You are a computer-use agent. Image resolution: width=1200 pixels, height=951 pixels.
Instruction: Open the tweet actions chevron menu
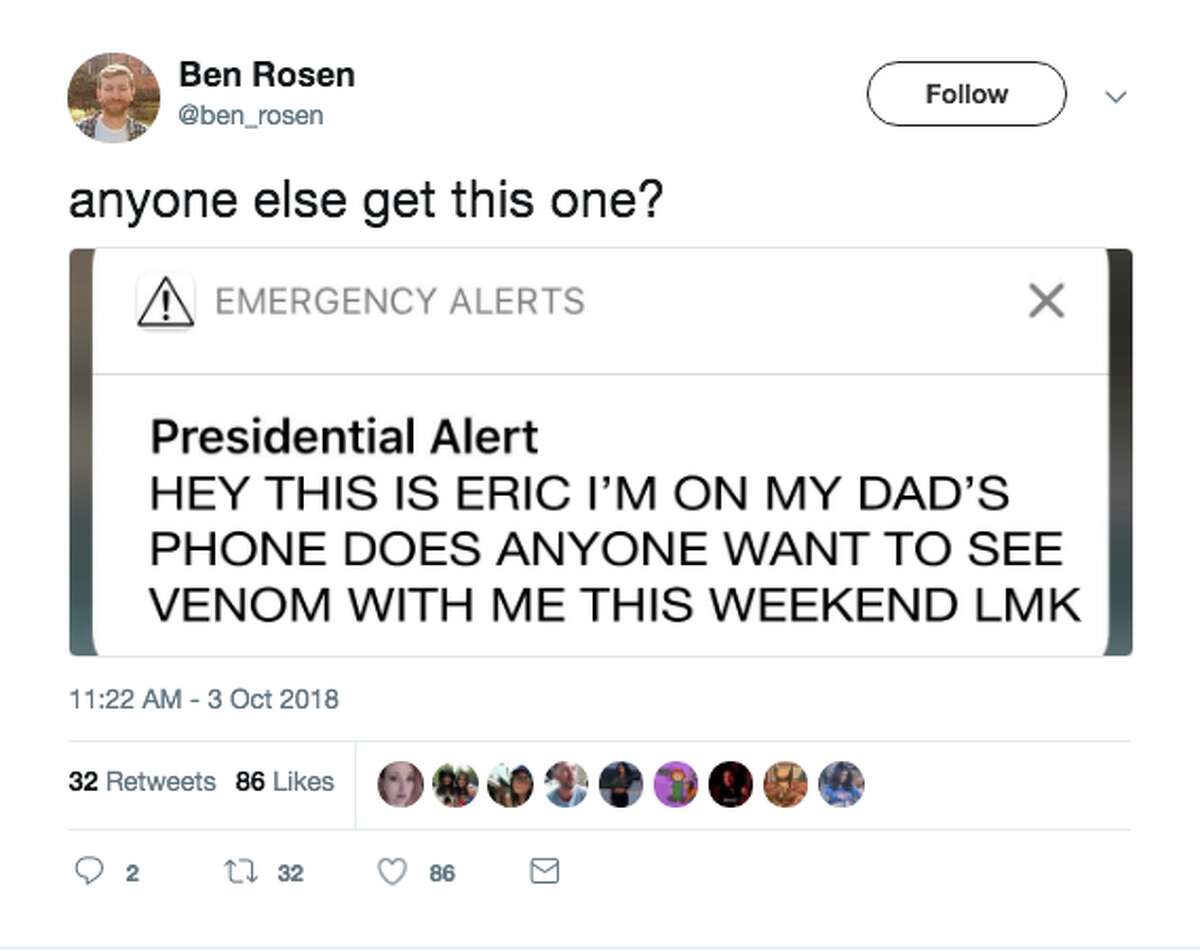pyautogui.click(x=1116, y=95)
